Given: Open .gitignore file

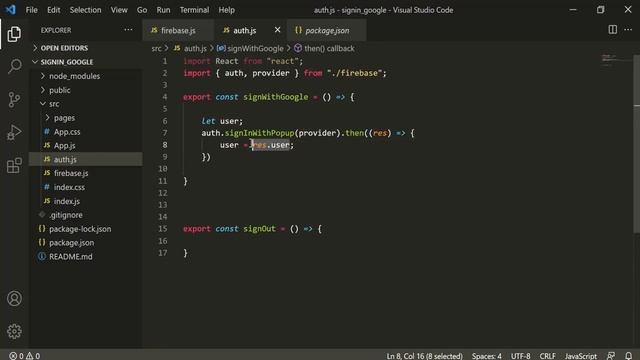Looking at the screenshot, I should pos(86,215).
